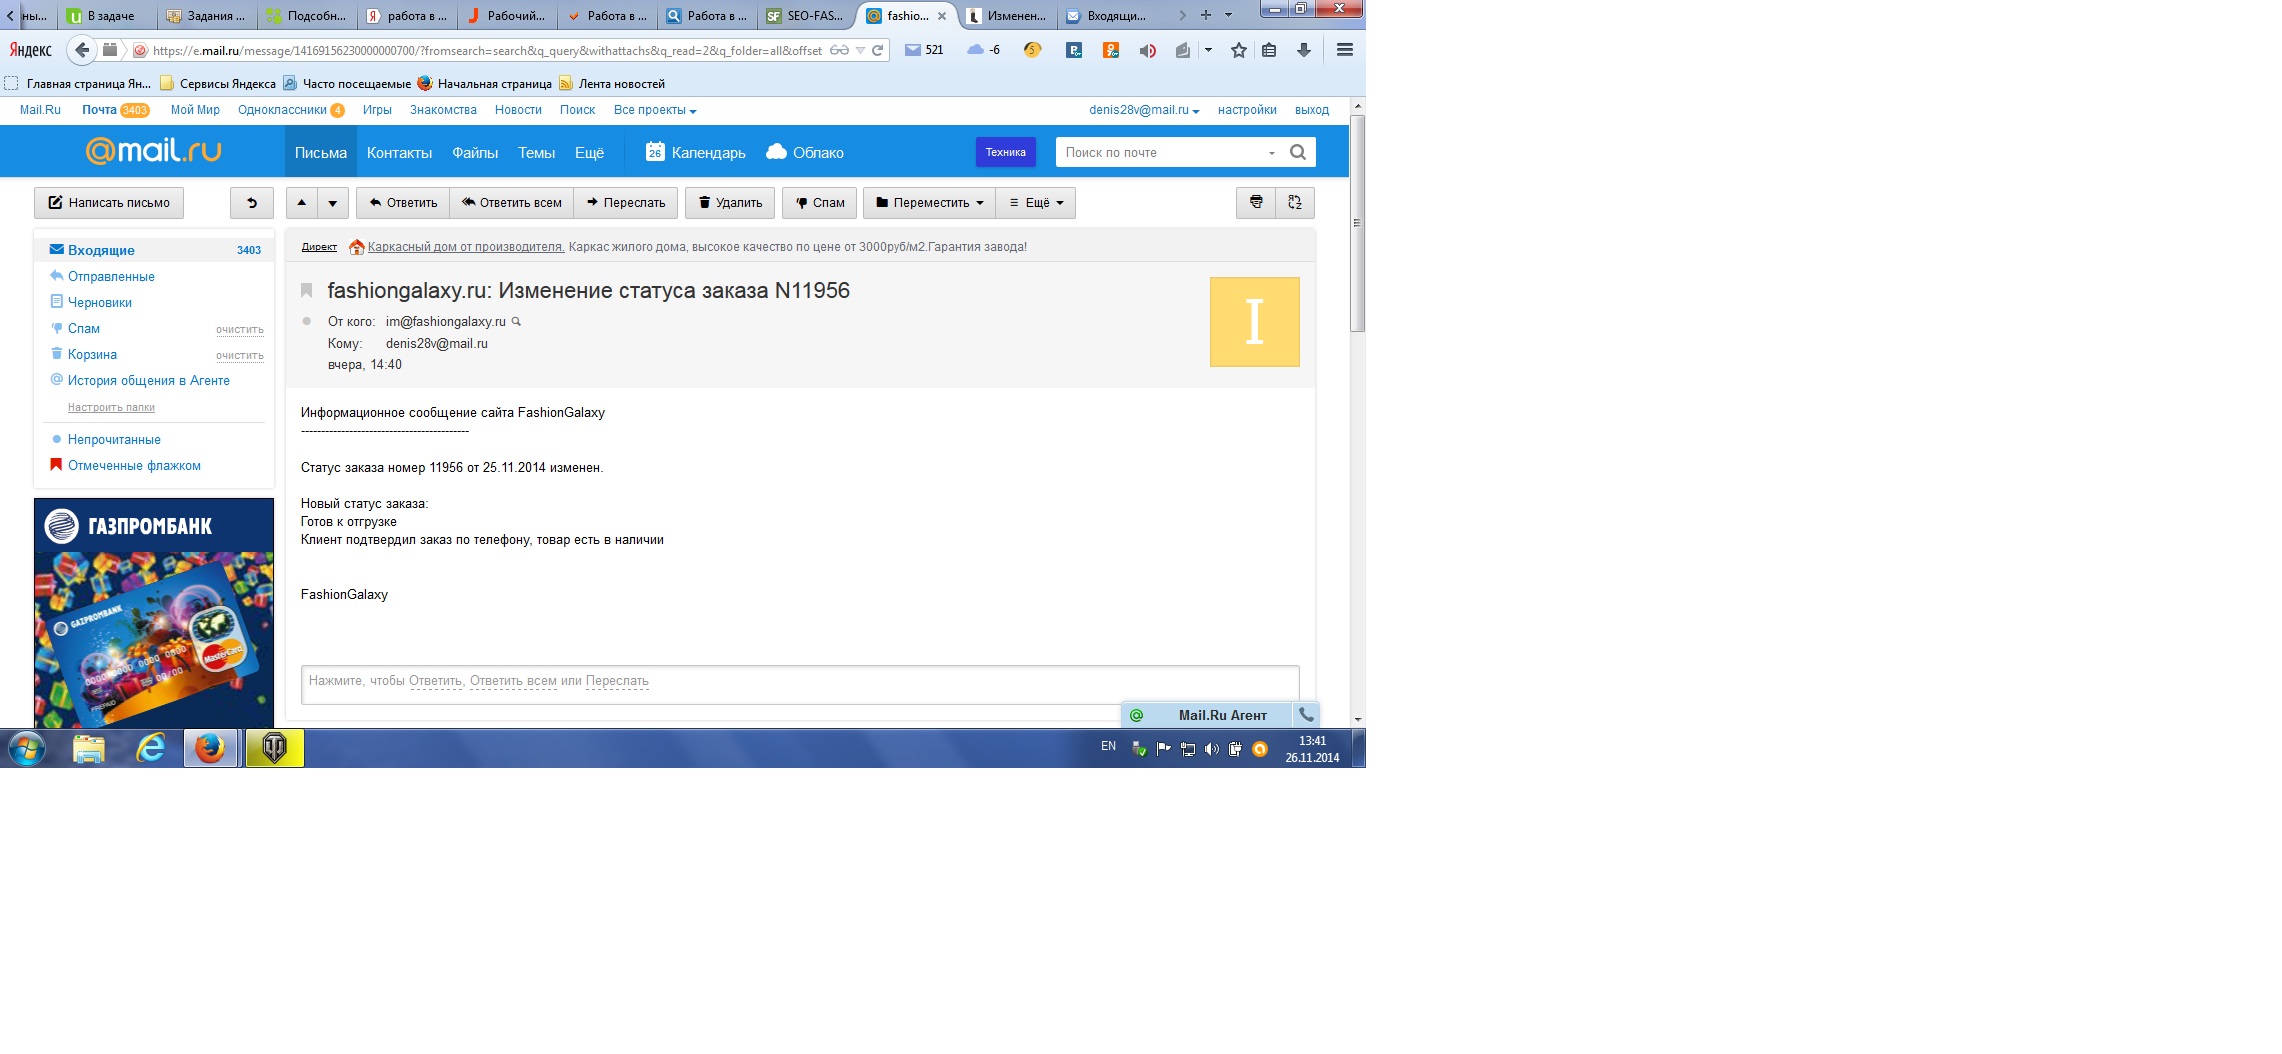Open the tab list dropdown arrow
This screenshot has height=1054, width=2282.
click(x=1229, y=15)
